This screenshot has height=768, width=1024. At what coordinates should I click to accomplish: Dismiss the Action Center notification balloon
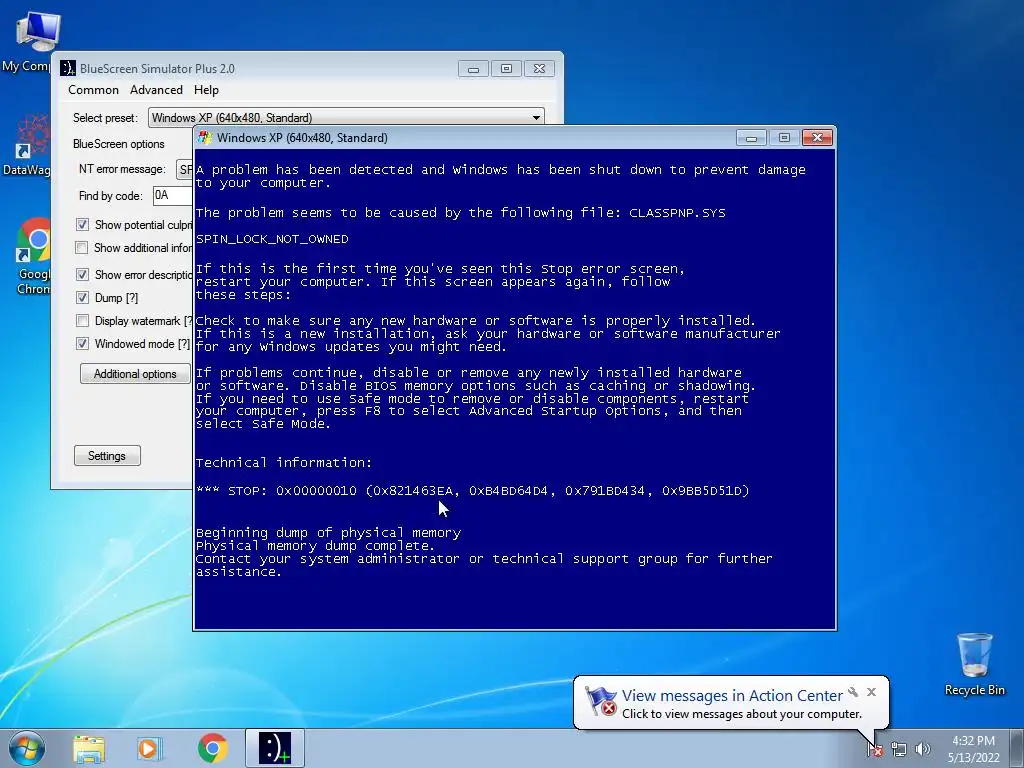click(871, 692)
